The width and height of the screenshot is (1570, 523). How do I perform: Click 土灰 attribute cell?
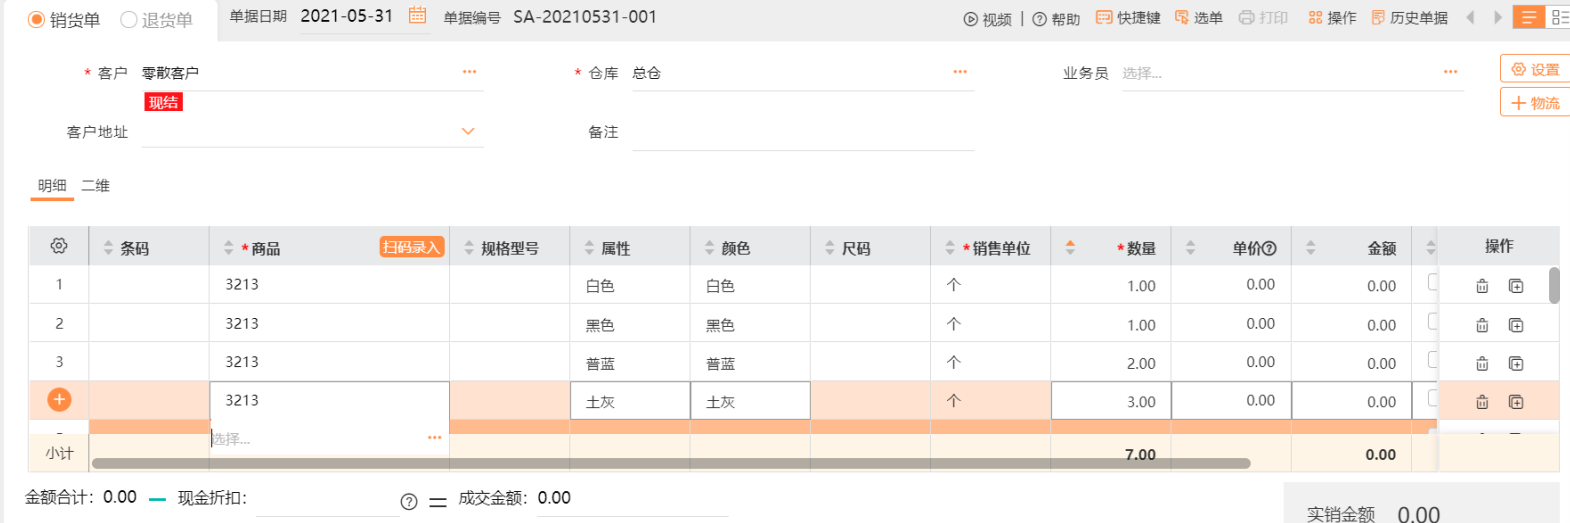coord(630,401)
